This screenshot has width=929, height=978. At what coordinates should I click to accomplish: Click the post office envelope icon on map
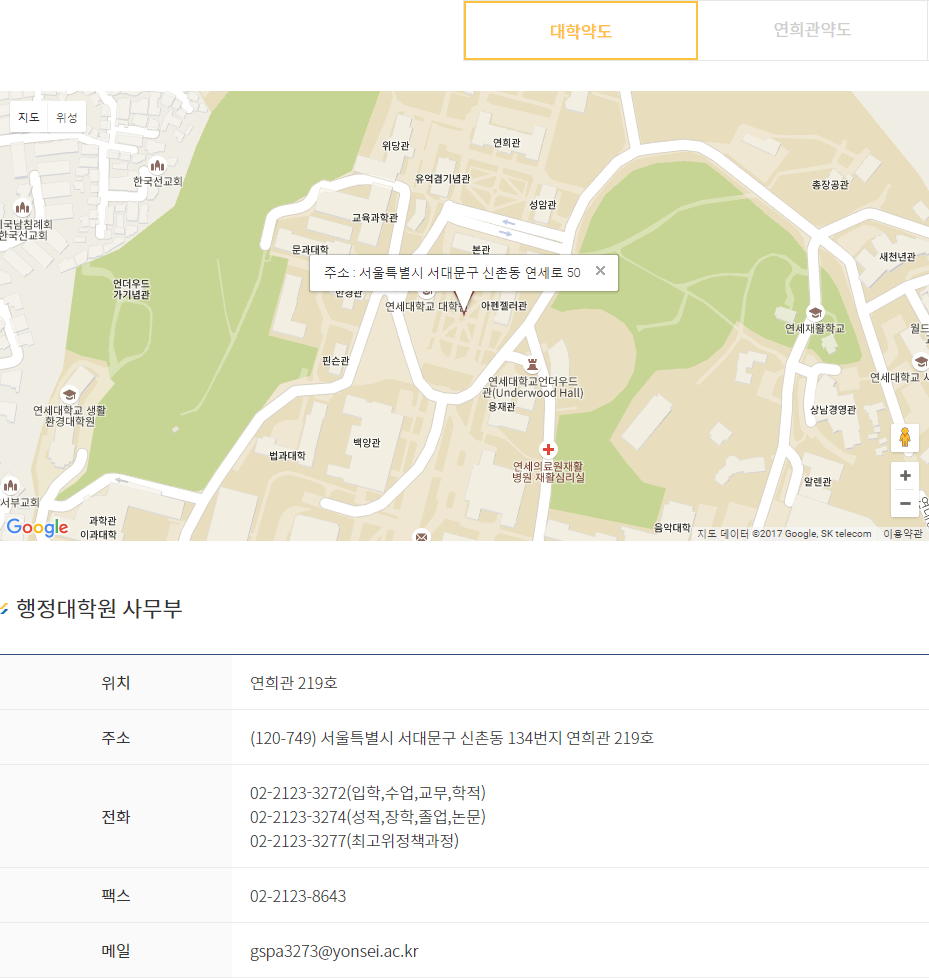421,536
